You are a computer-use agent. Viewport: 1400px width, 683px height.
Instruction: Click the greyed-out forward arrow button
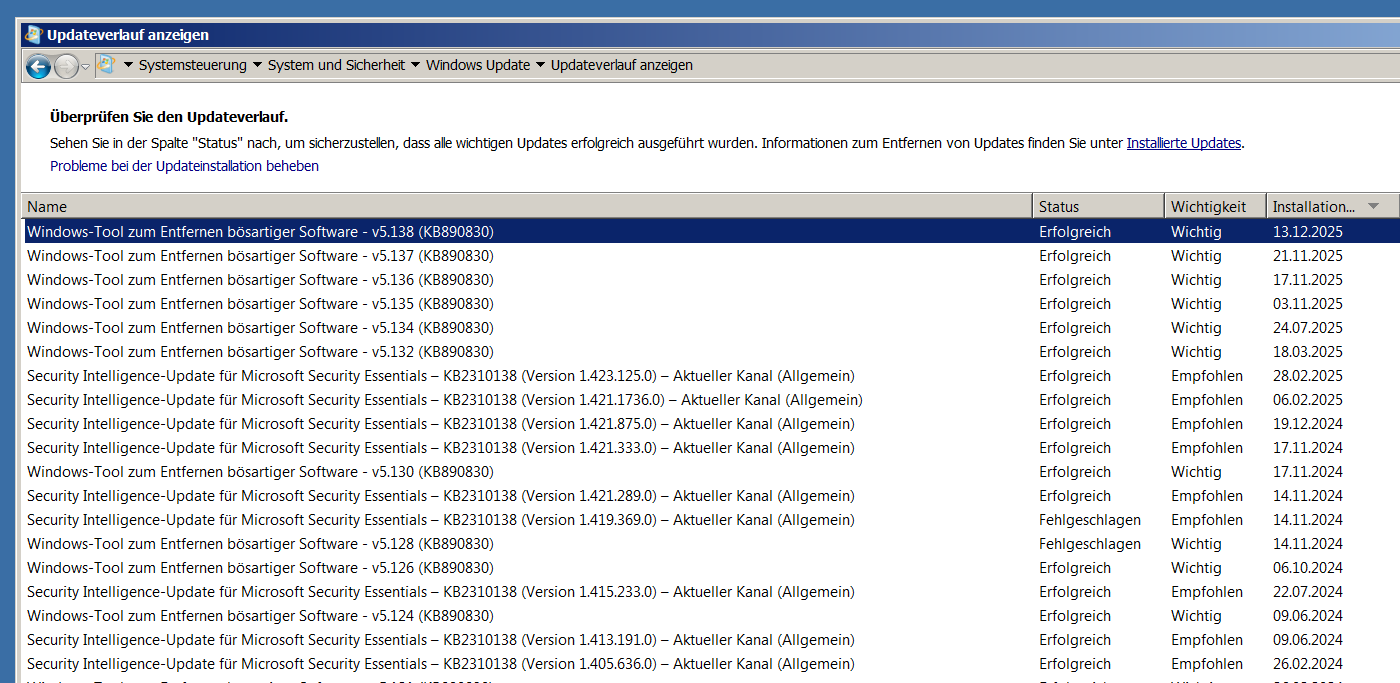click(66, 67)
